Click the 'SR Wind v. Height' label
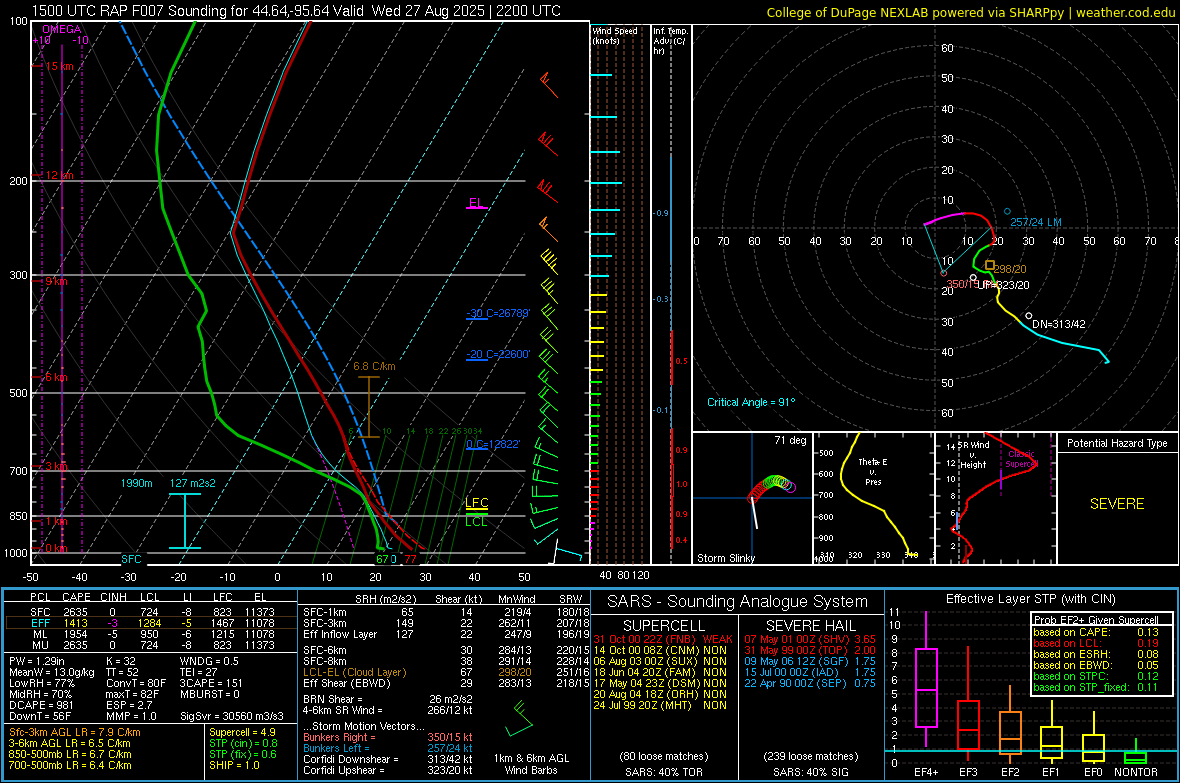Viewport: 1180px width, 783px height. point(973,455)
